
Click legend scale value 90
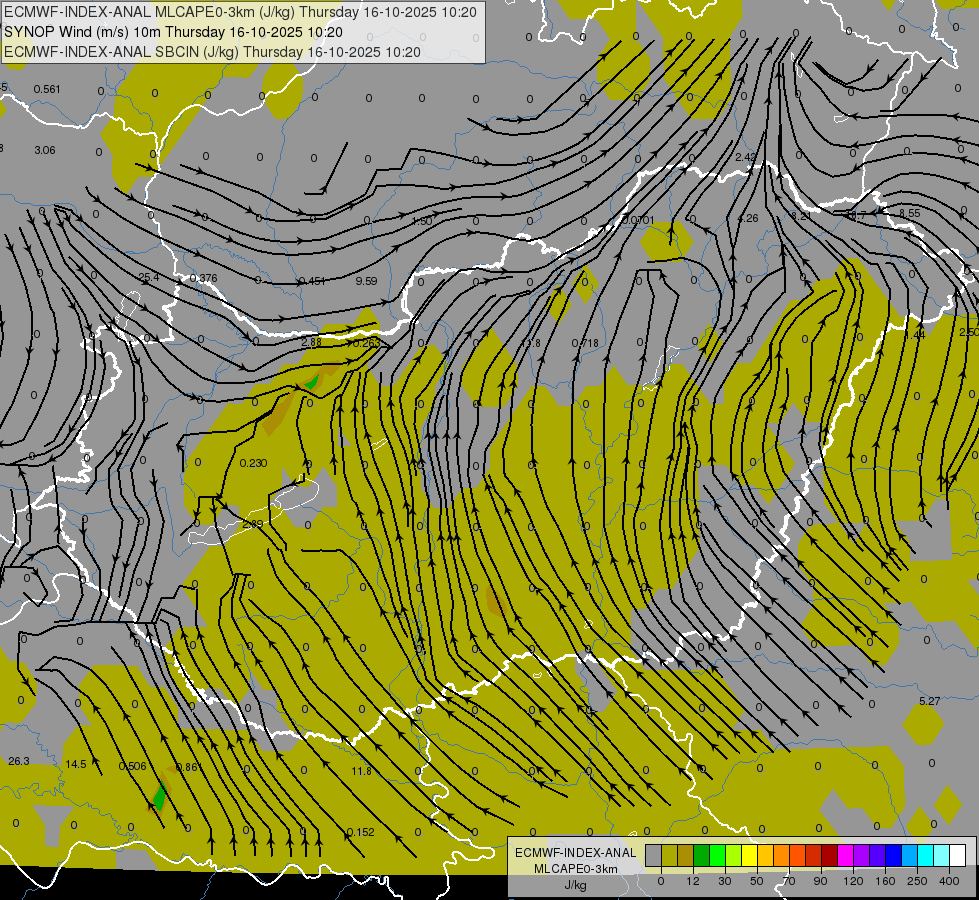click(x=820, y=881)
